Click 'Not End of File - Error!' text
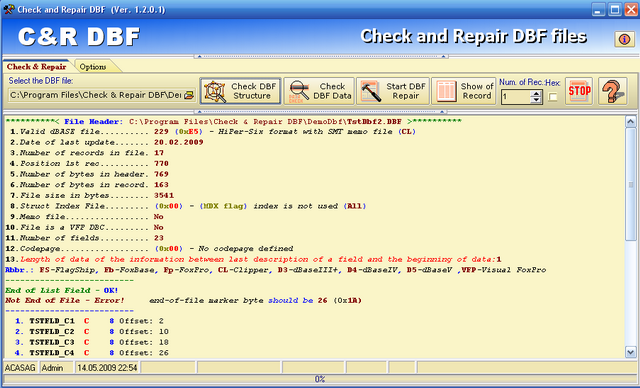This screenshot has width=640, height=388. pyautogui.click(x=64, y=301)
